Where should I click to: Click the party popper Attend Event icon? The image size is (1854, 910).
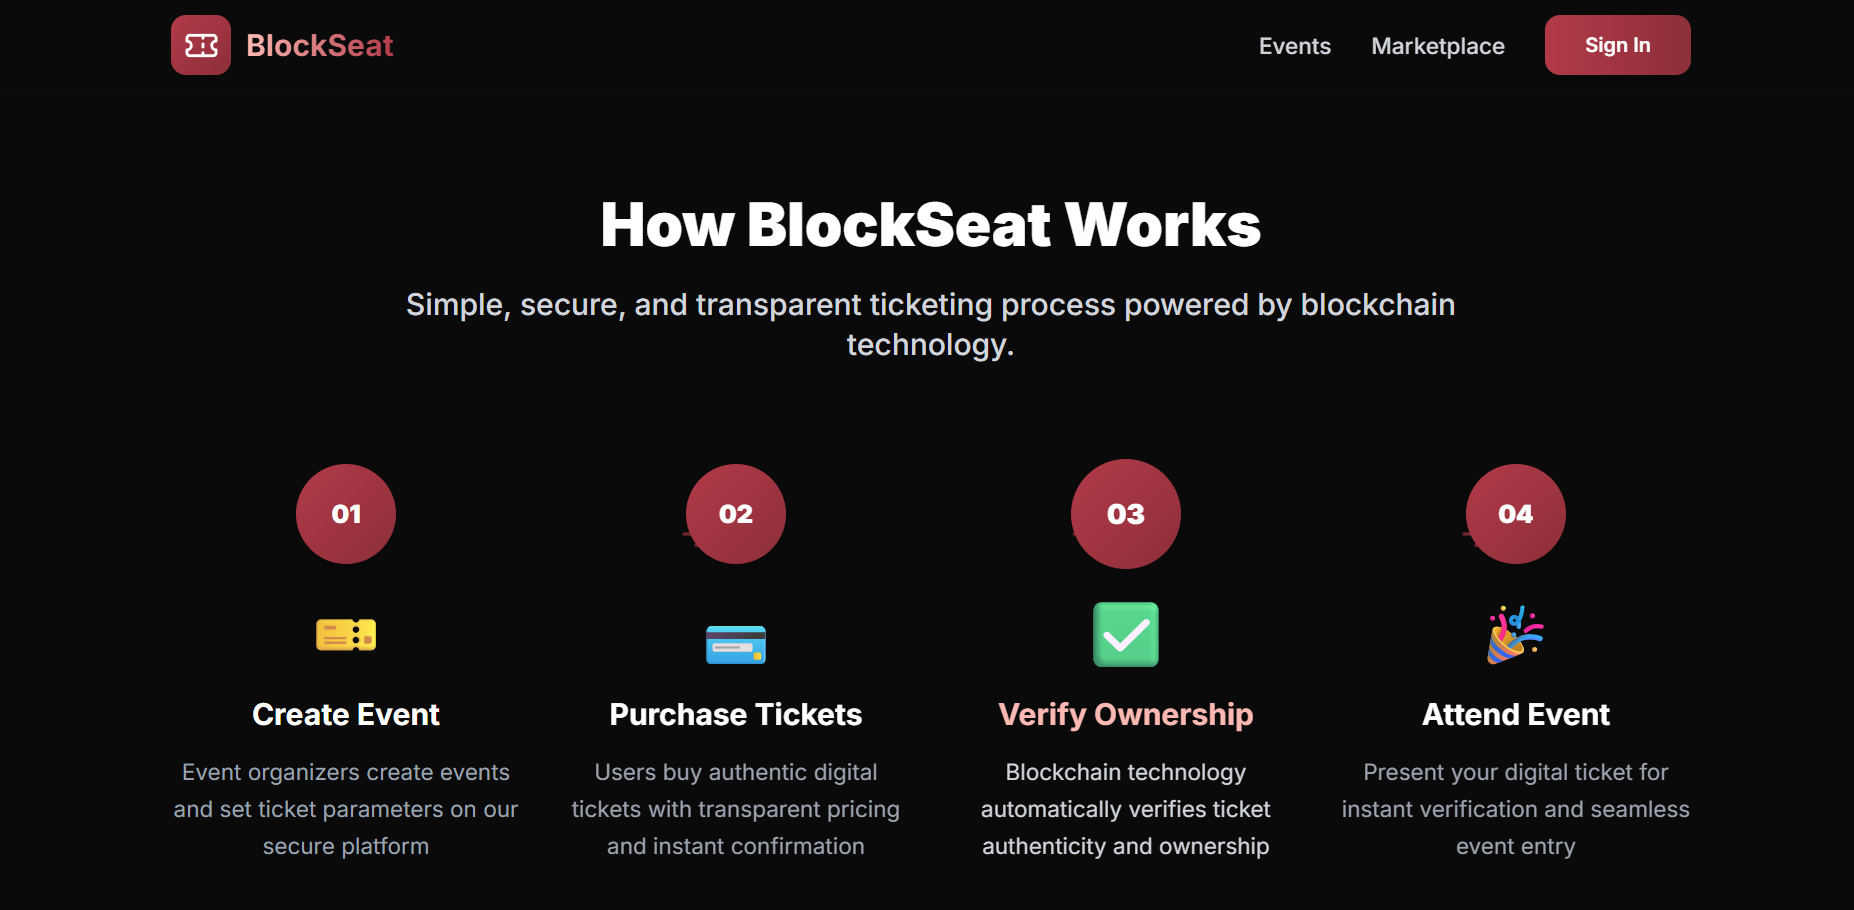pyautogui.click(x=1515, y=635)
